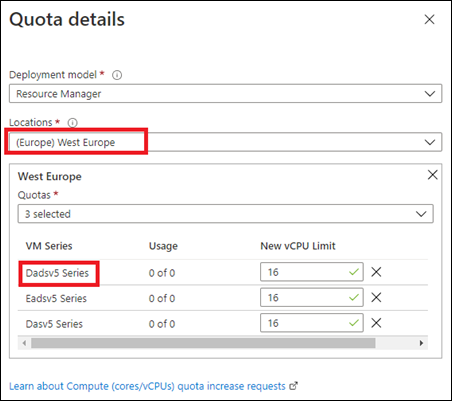Close the Quota details panel

(x=429, y=19)
